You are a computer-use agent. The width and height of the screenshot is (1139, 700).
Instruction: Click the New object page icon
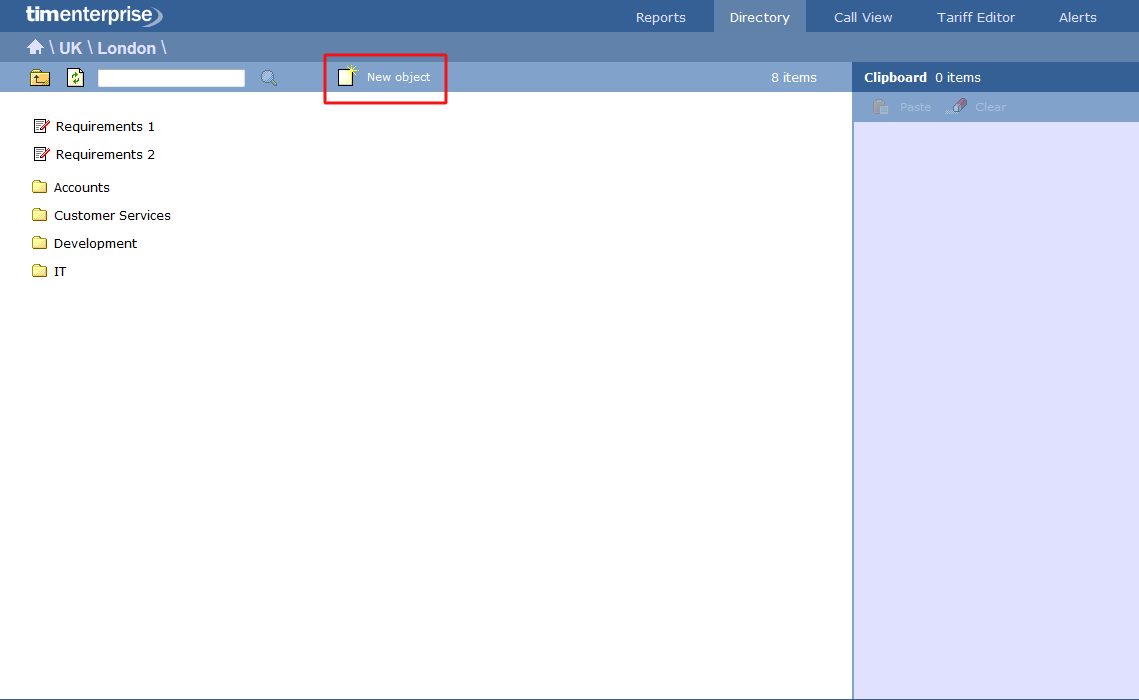[347, 77]
